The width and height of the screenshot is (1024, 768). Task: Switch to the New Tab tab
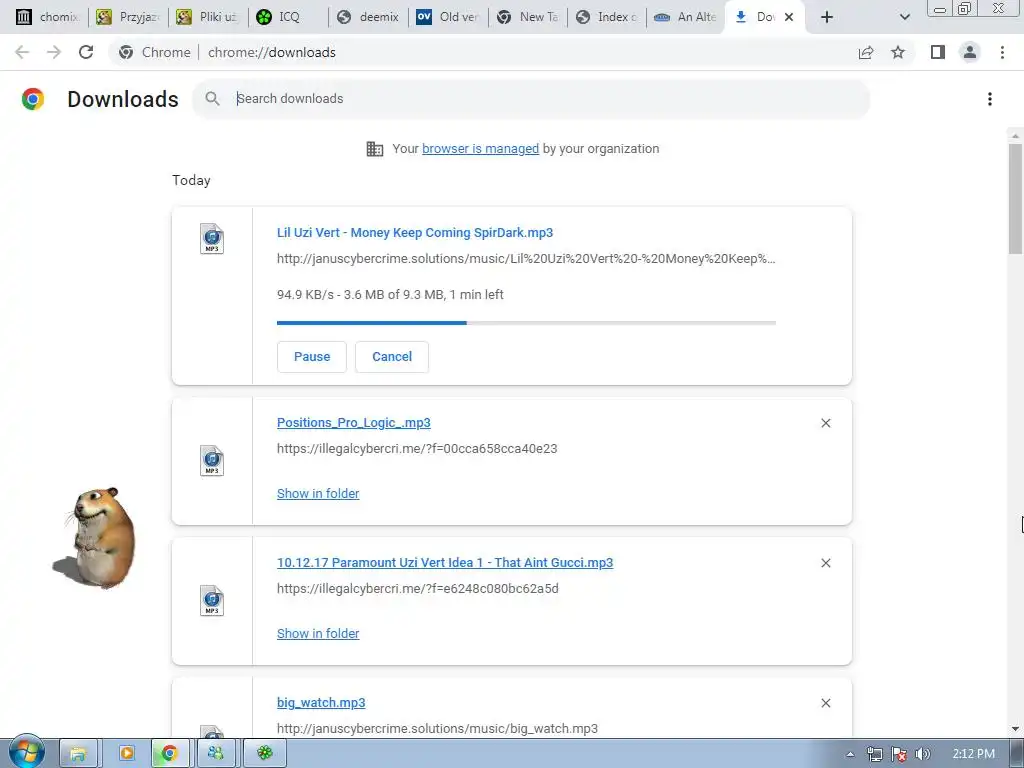(529, 17)
